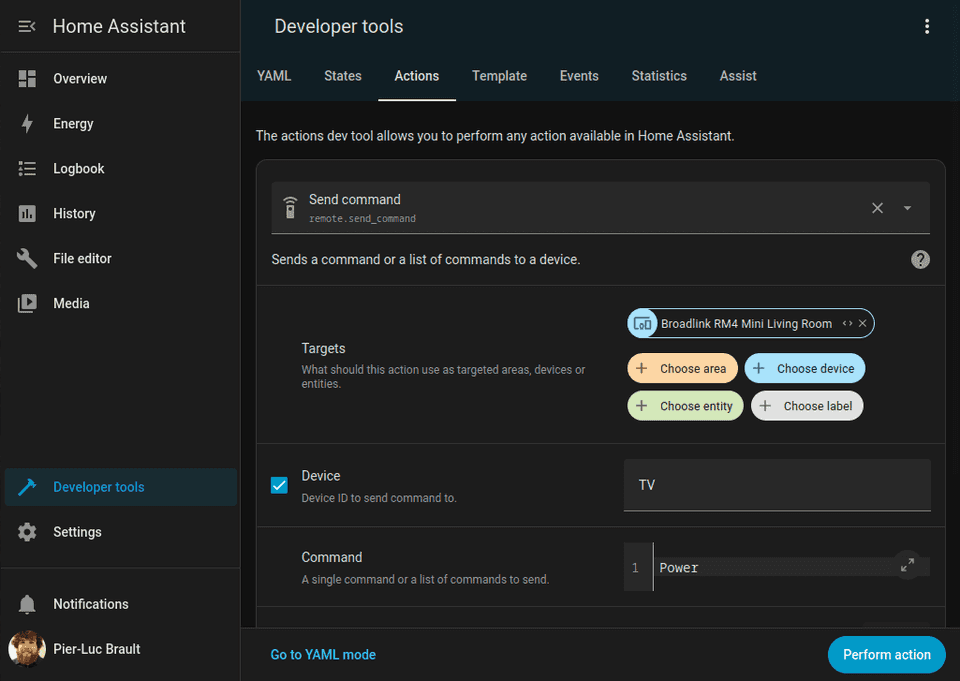Click Go to YAML mode
This screenshot has width=960, height=681.
tap(323, 654)
